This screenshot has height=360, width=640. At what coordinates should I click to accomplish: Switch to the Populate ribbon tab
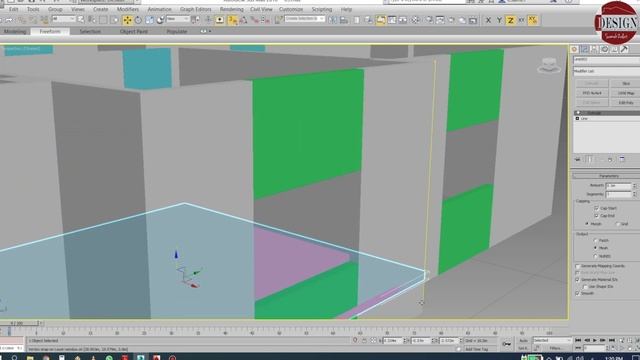pos(177,31)
